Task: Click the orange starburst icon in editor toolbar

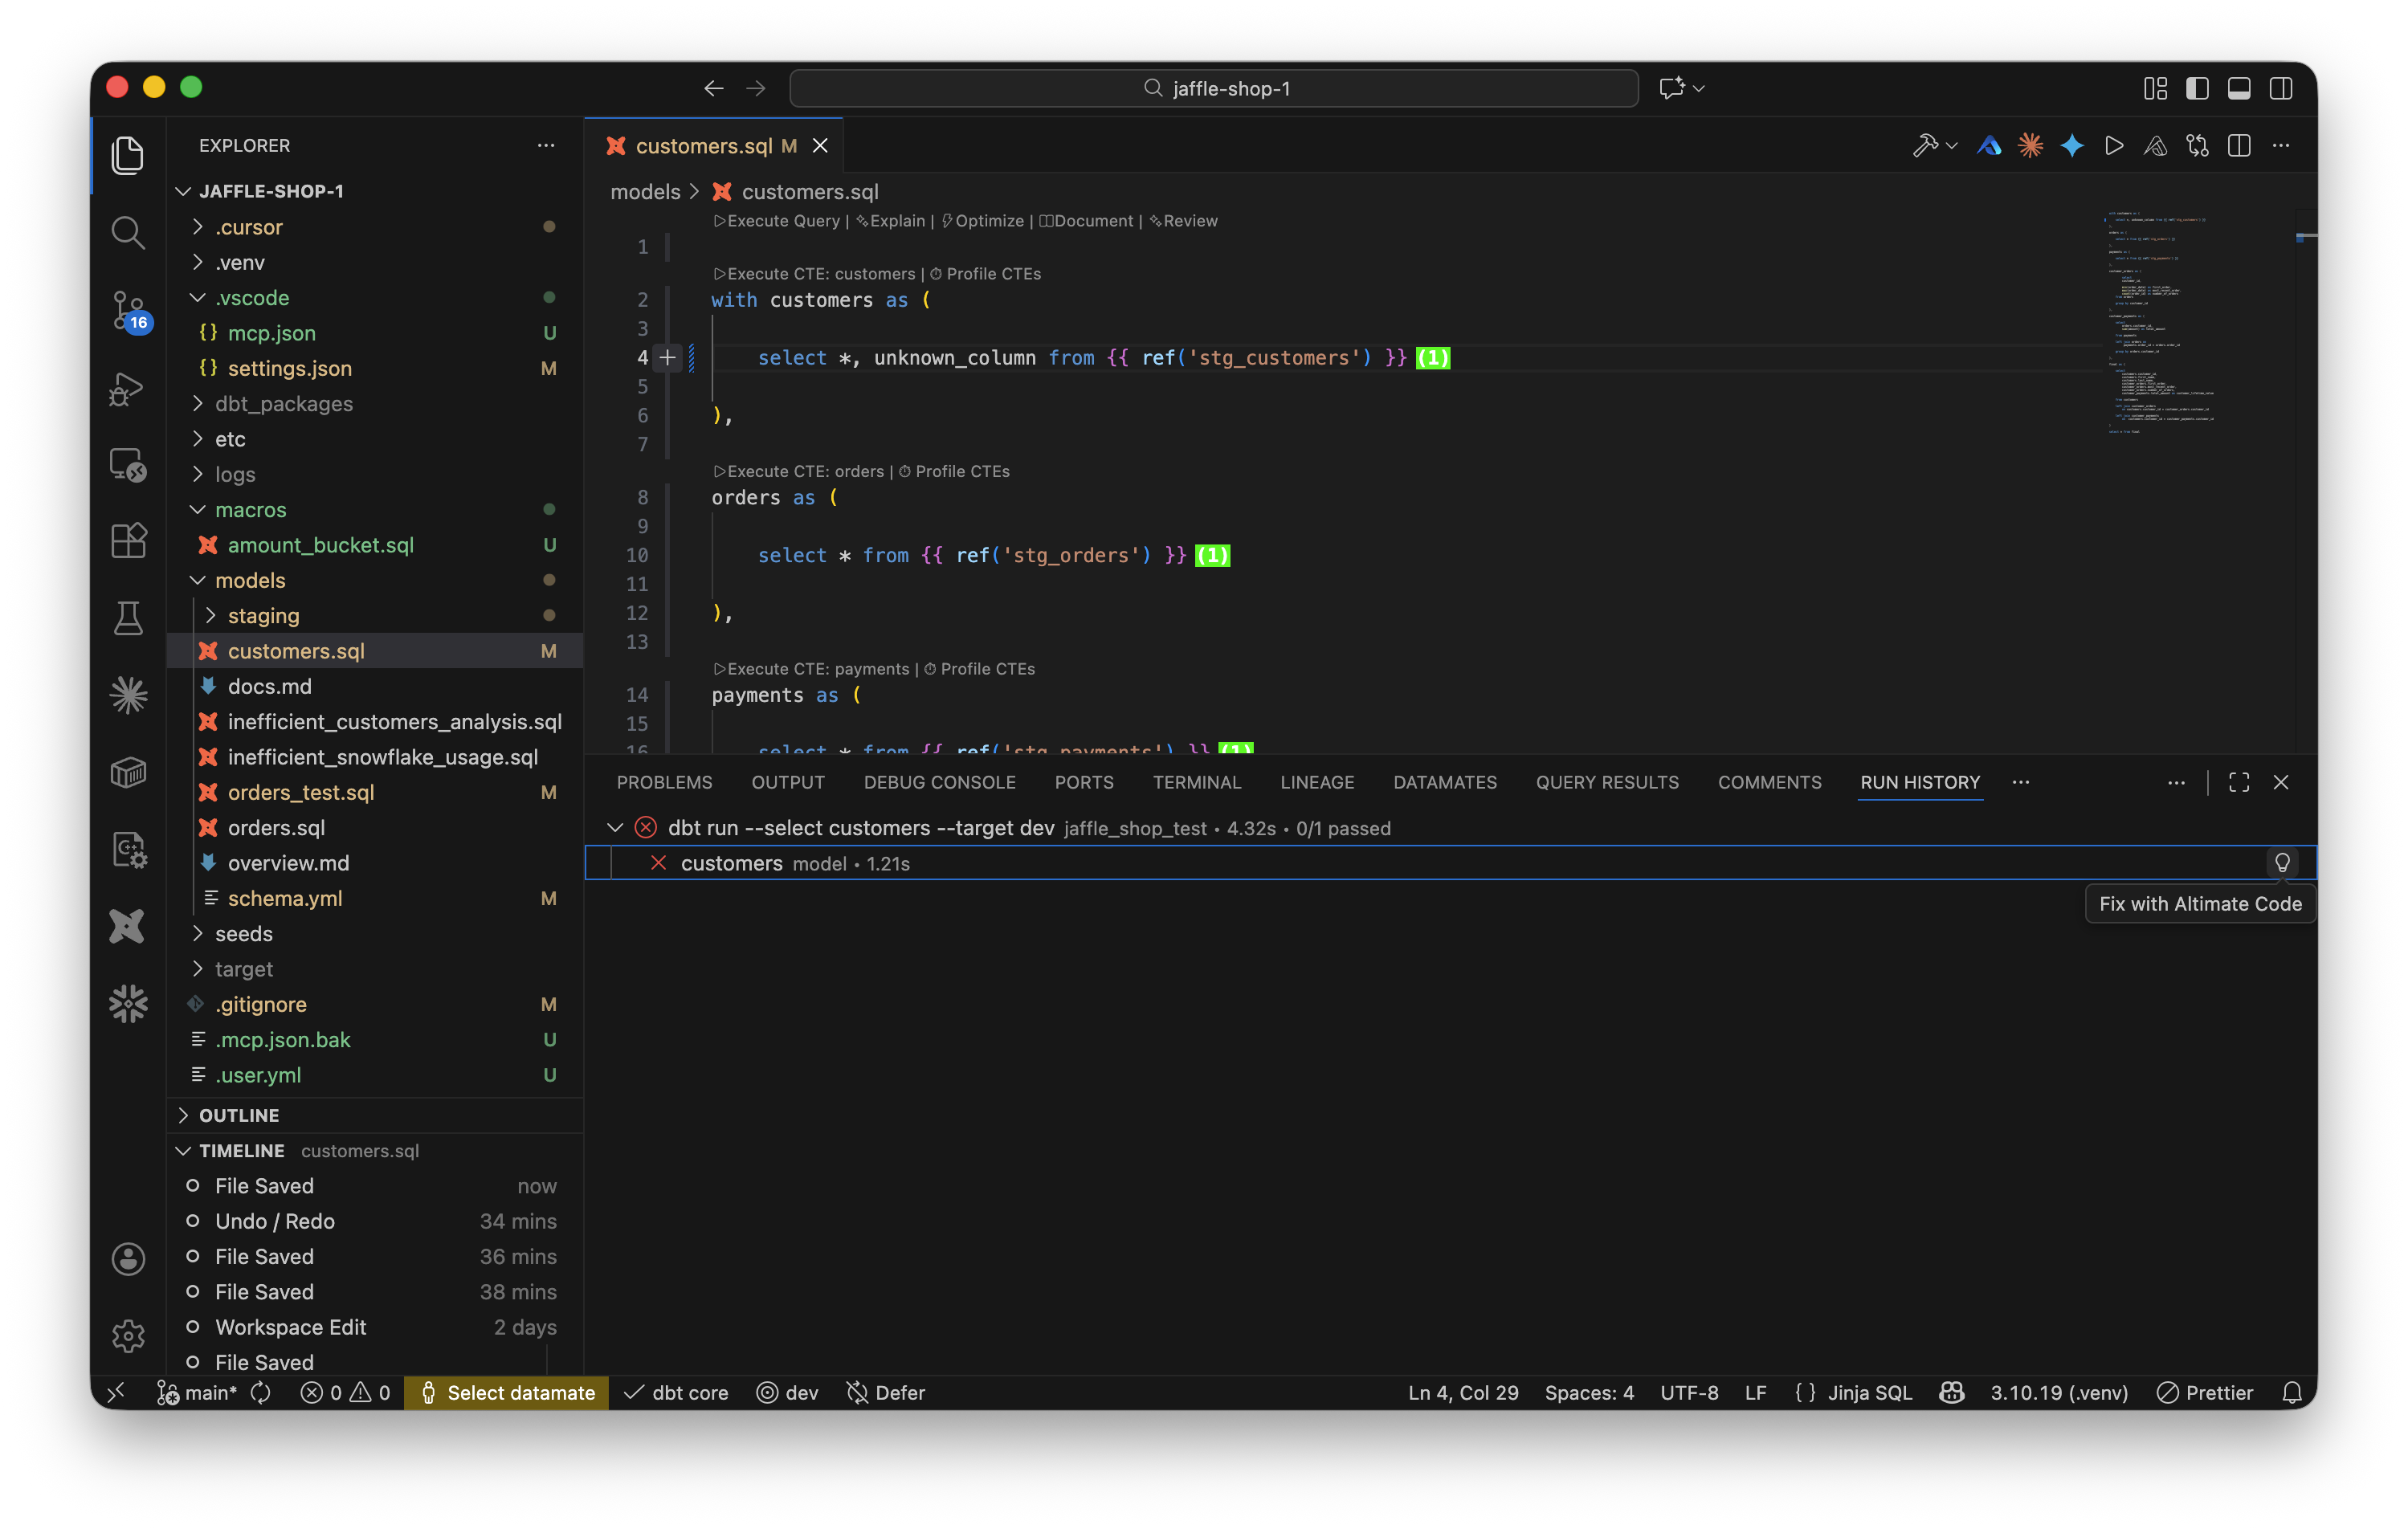Action: (x=2030, y=146)
